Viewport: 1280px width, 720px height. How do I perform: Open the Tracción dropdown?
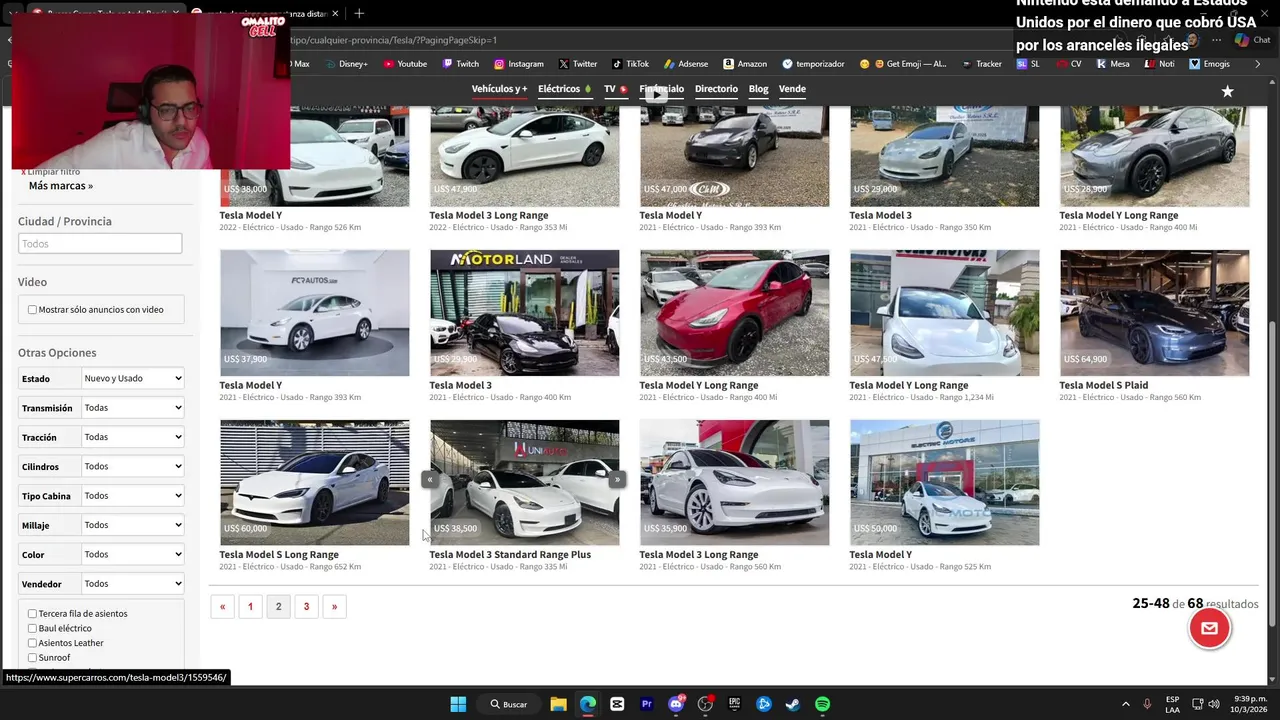(133, 437)
